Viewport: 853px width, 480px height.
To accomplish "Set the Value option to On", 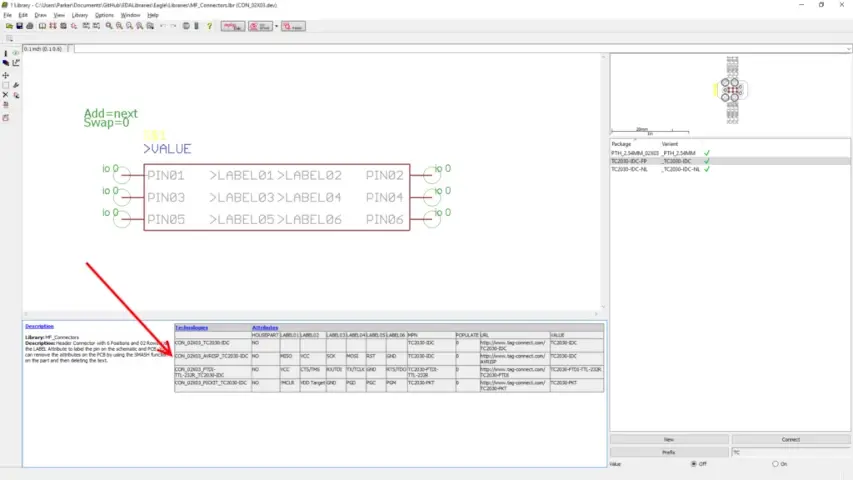I will pos(775,464).
